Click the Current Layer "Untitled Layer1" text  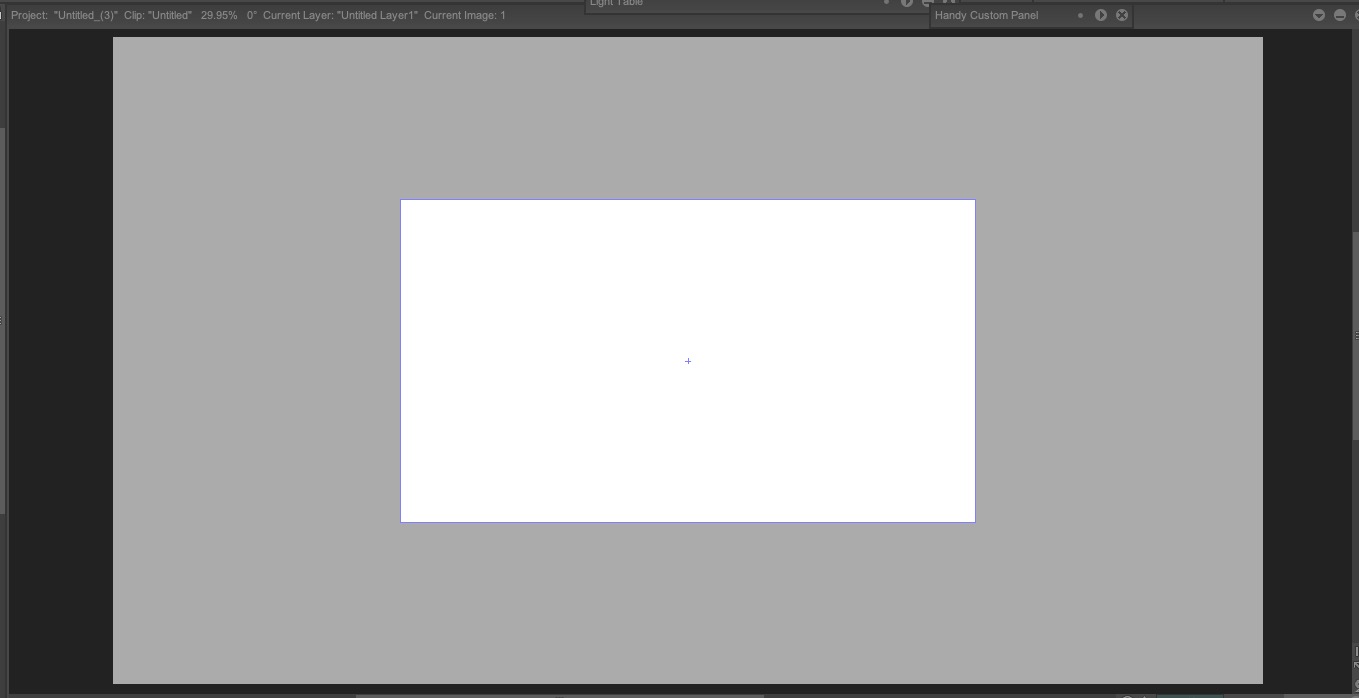tap(340, 15)
